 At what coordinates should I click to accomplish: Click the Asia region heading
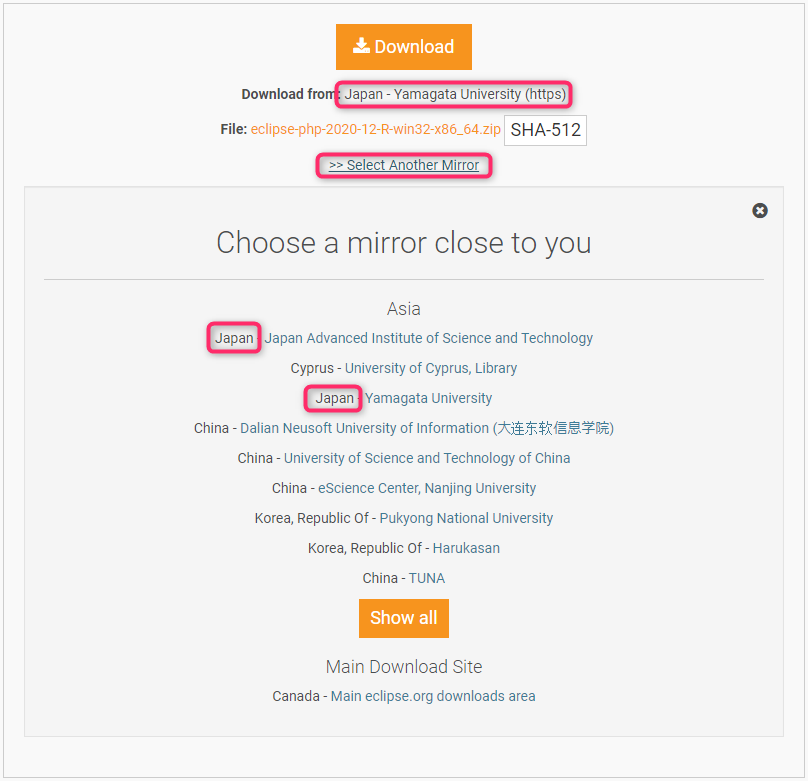(403, 309)
